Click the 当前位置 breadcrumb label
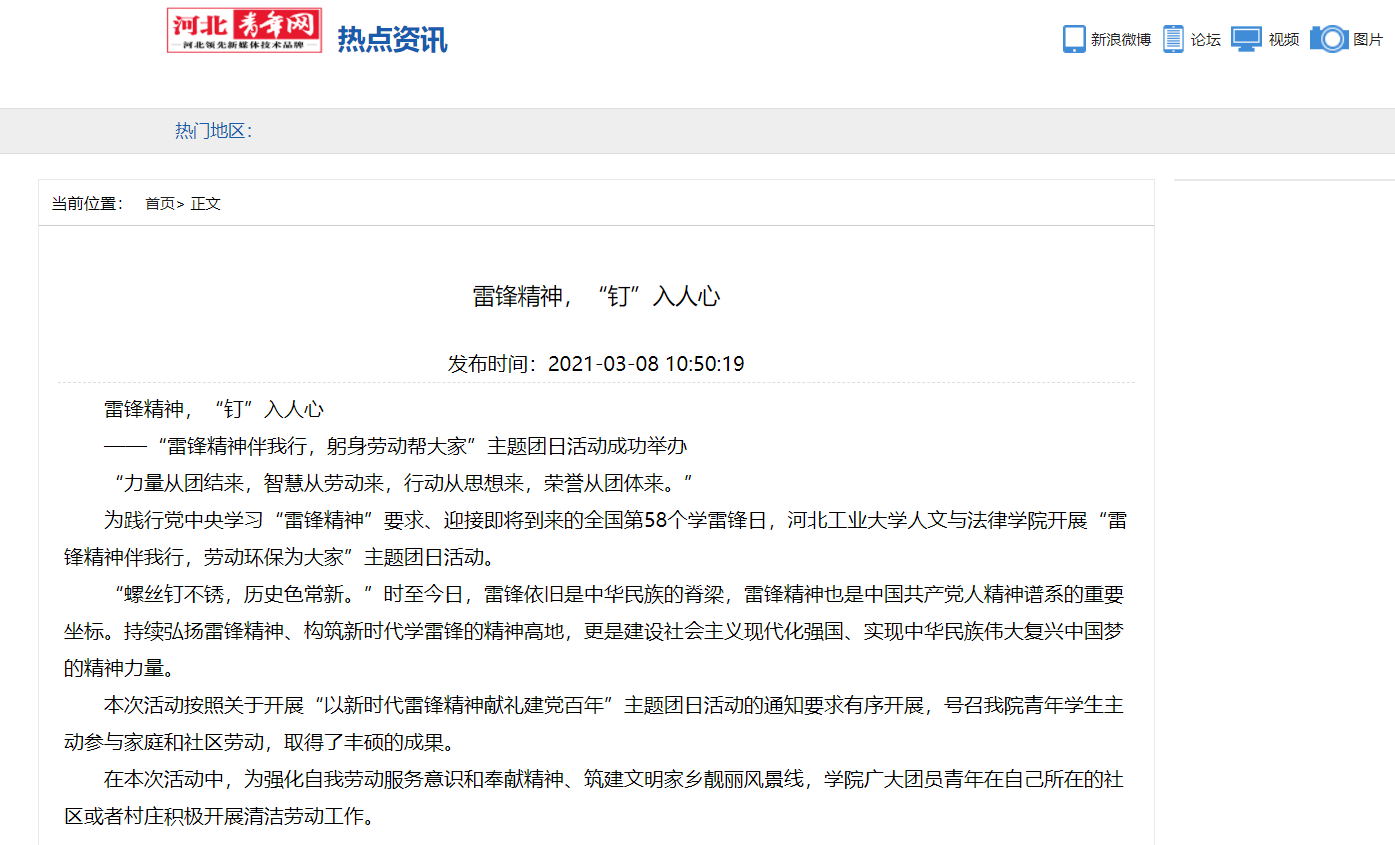1395x845 pixels. (x=87, y=204)
